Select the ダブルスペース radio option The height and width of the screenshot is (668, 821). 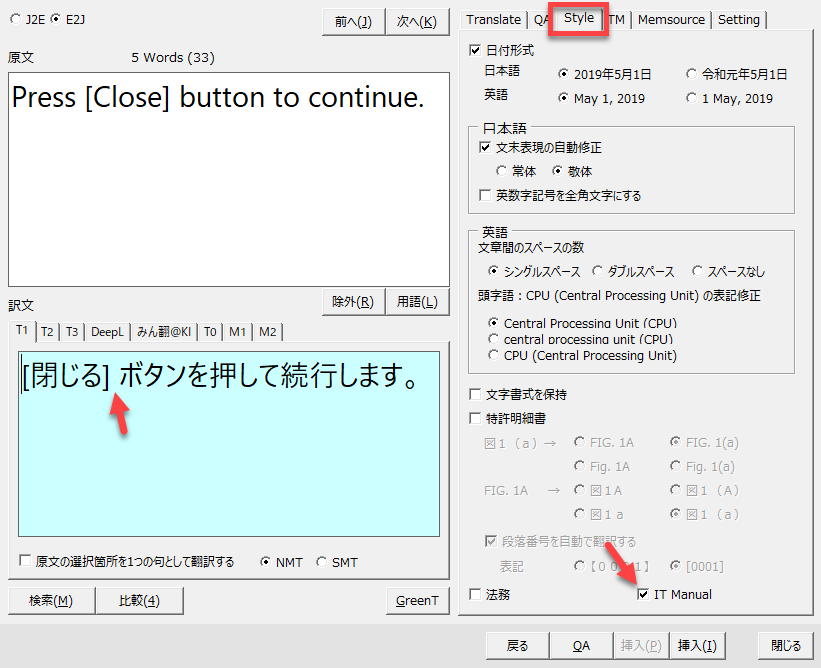pos(597,271)
